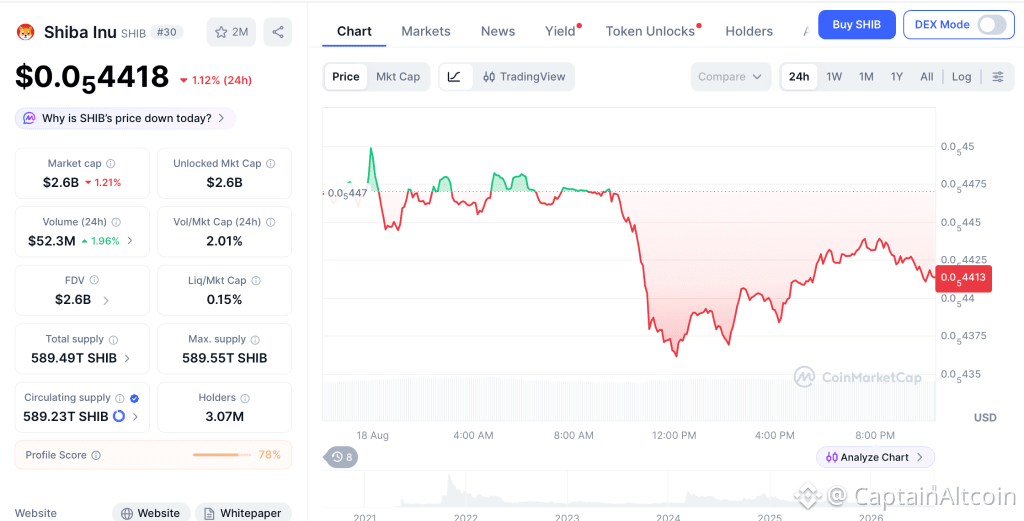Viewport: 1024px width, 521px height.
Task: Add SHIB to watchlist with star button
Action: tap(231, 32)
